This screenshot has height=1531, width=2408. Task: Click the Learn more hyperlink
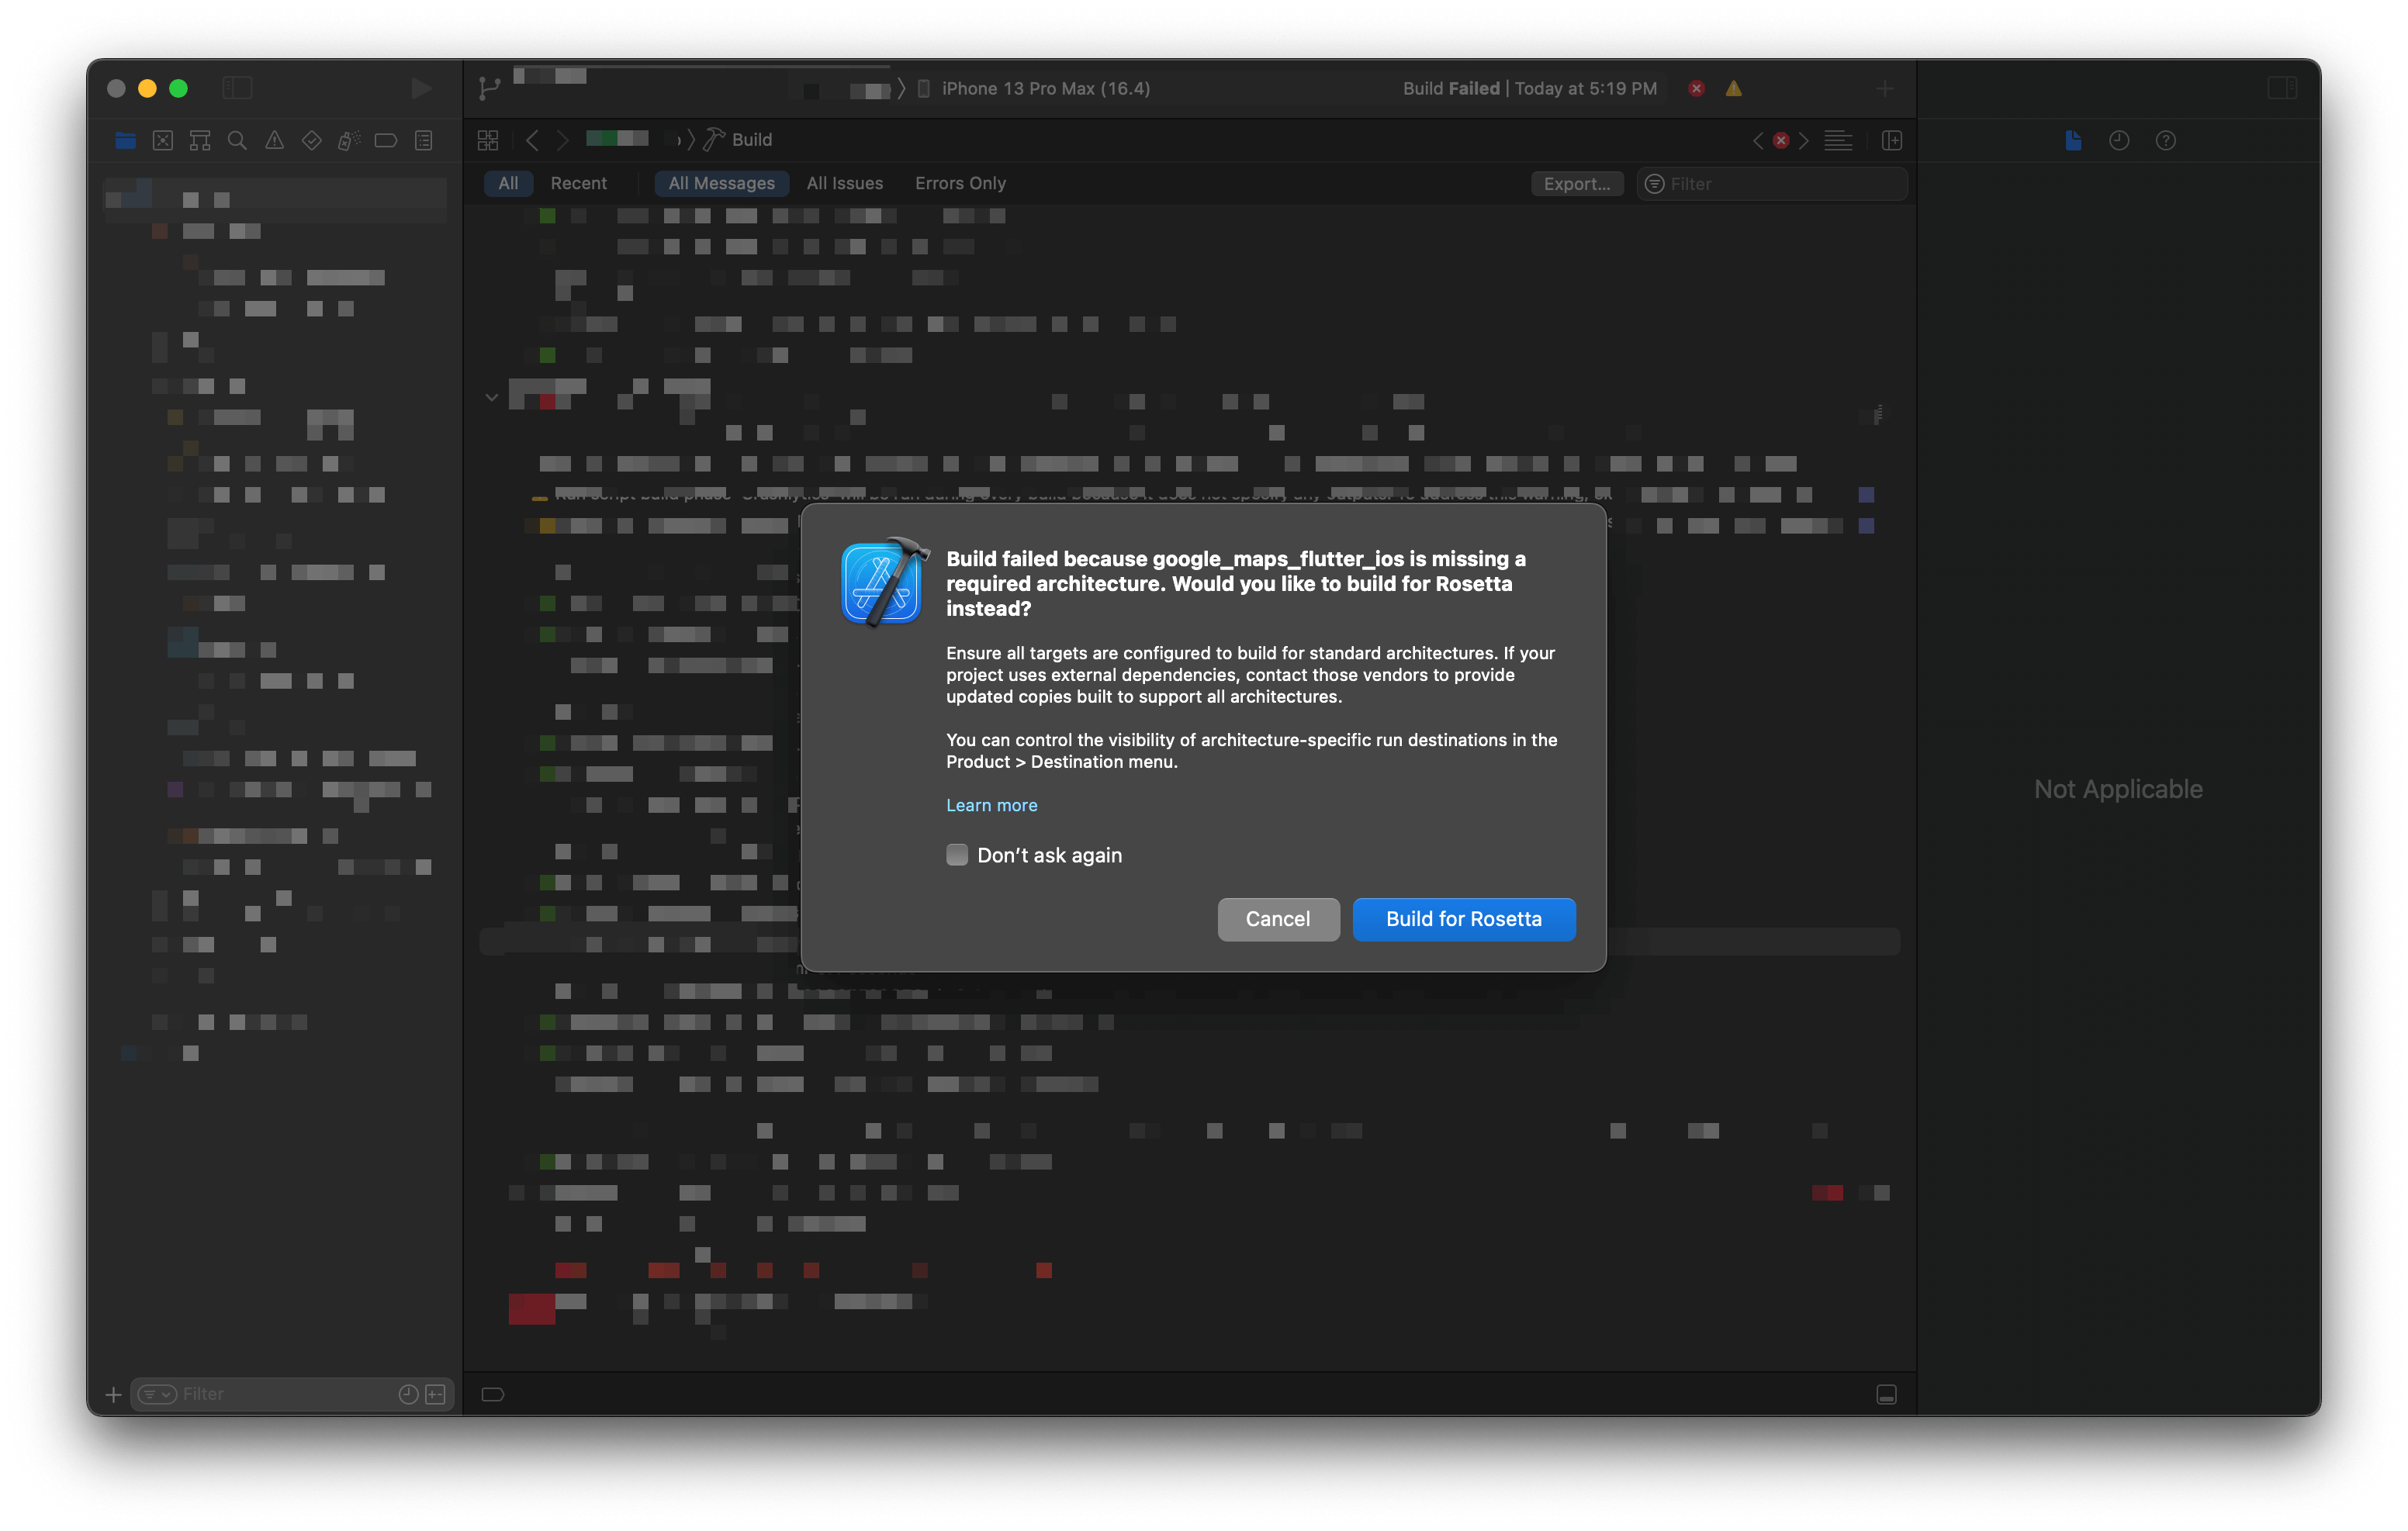tap(991, 805)
